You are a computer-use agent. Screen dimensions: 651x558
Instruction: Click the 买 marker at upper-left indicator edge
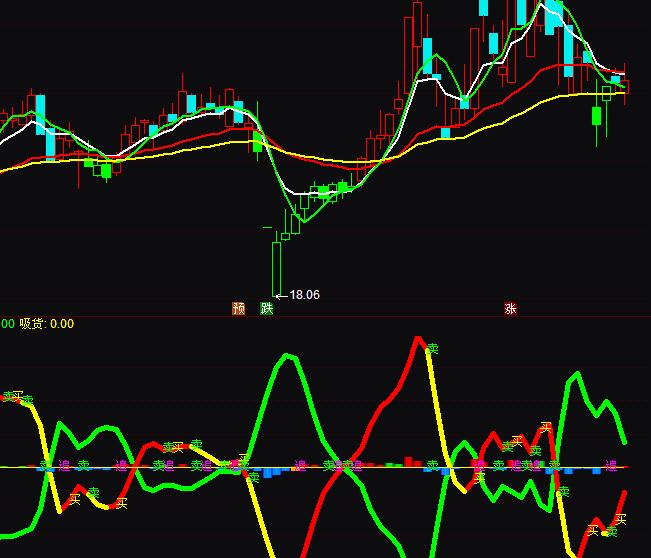(x=17, y=396)
